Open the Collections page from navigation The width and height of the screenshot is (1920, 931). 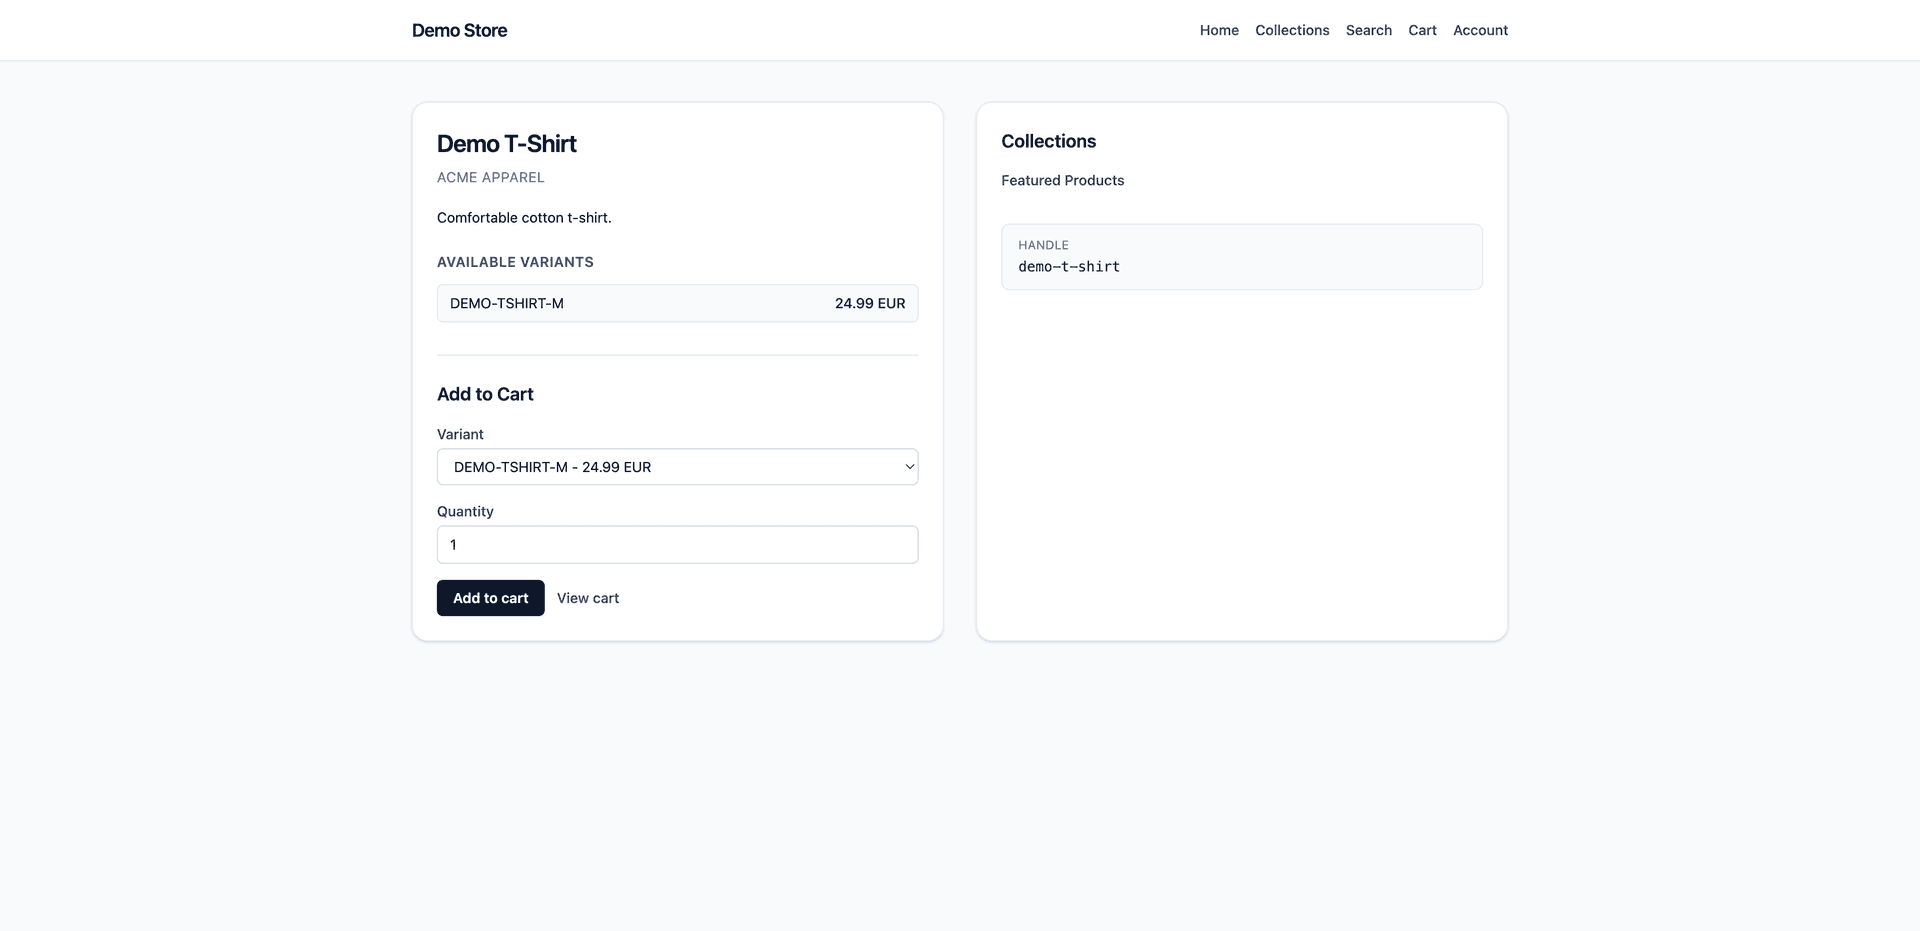click(x=1292, y=30)
